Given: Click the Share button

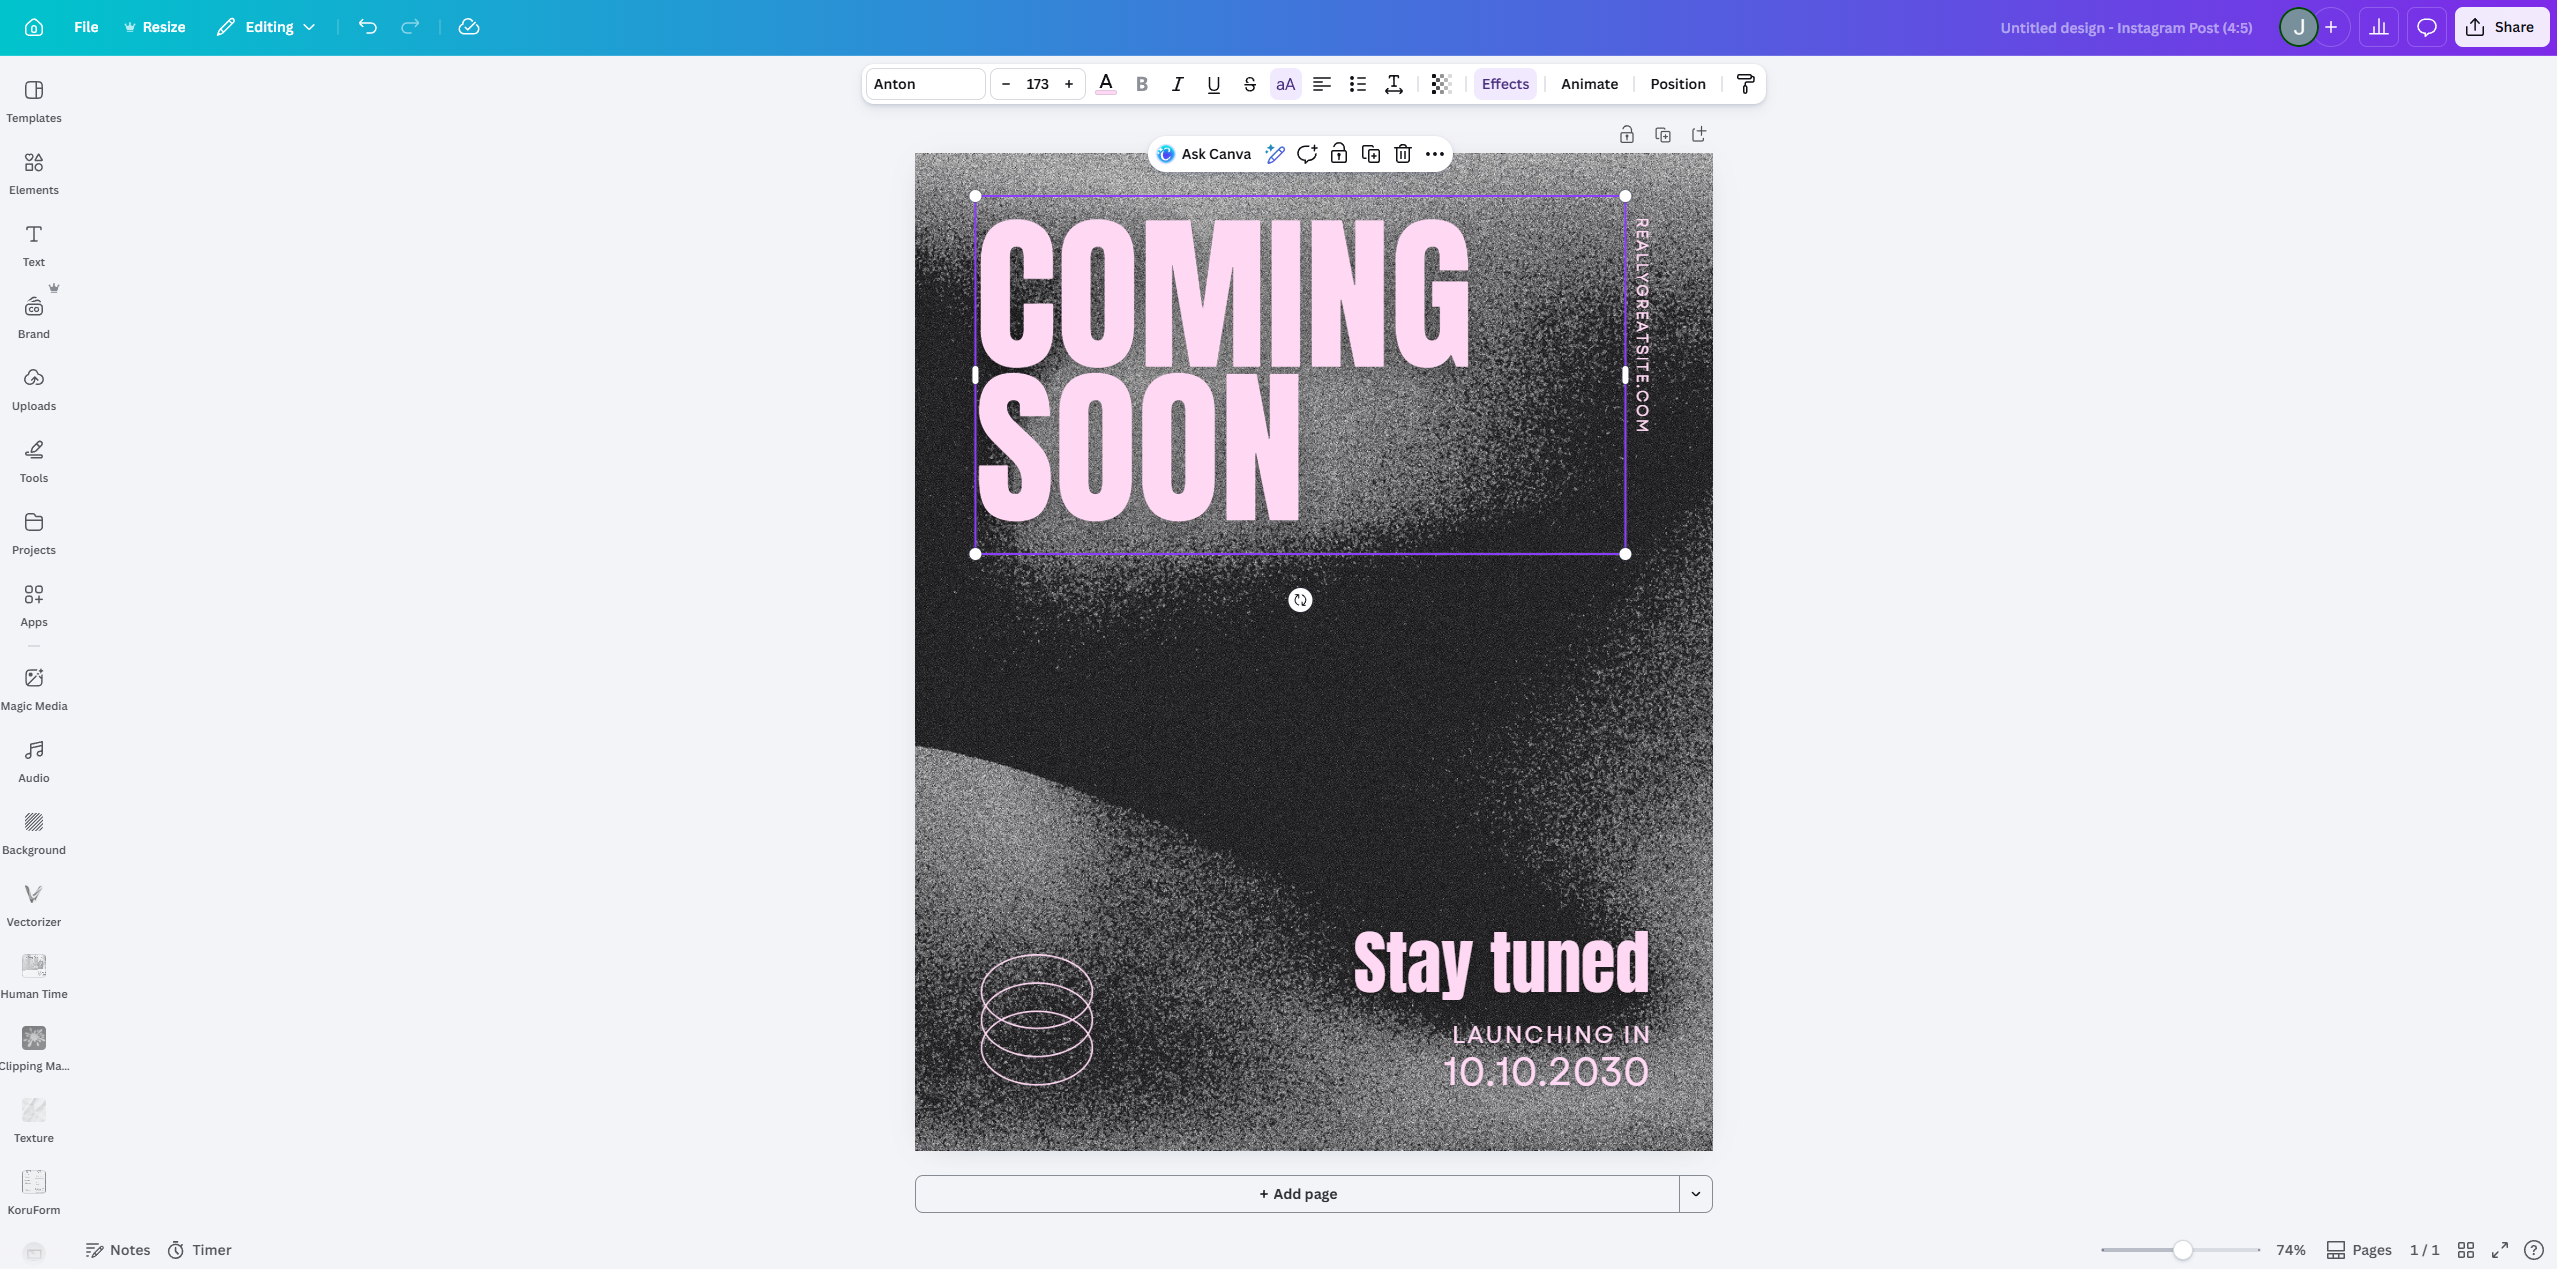Looking at the screenshot, I should pos(2500,27).
